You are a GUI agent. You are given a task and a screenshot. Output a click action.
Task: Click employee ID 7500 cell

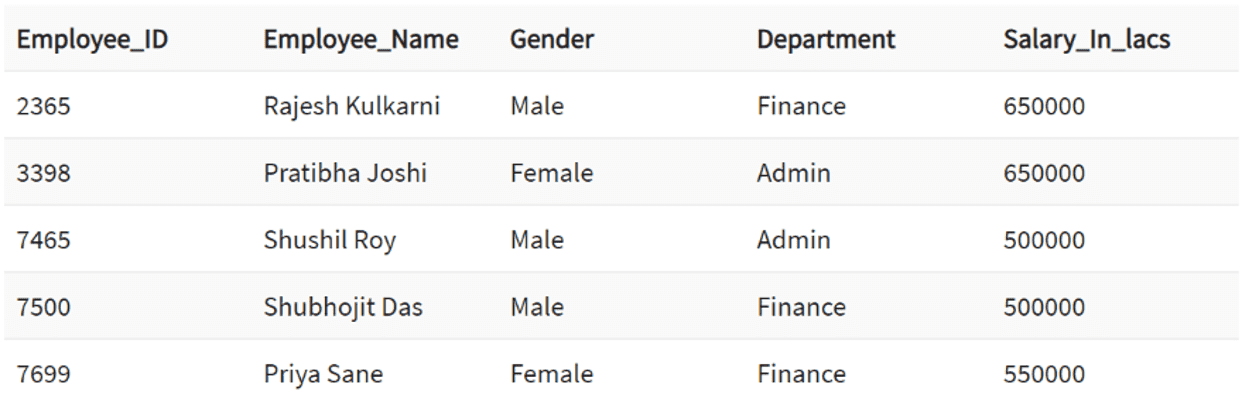point(44,307)
